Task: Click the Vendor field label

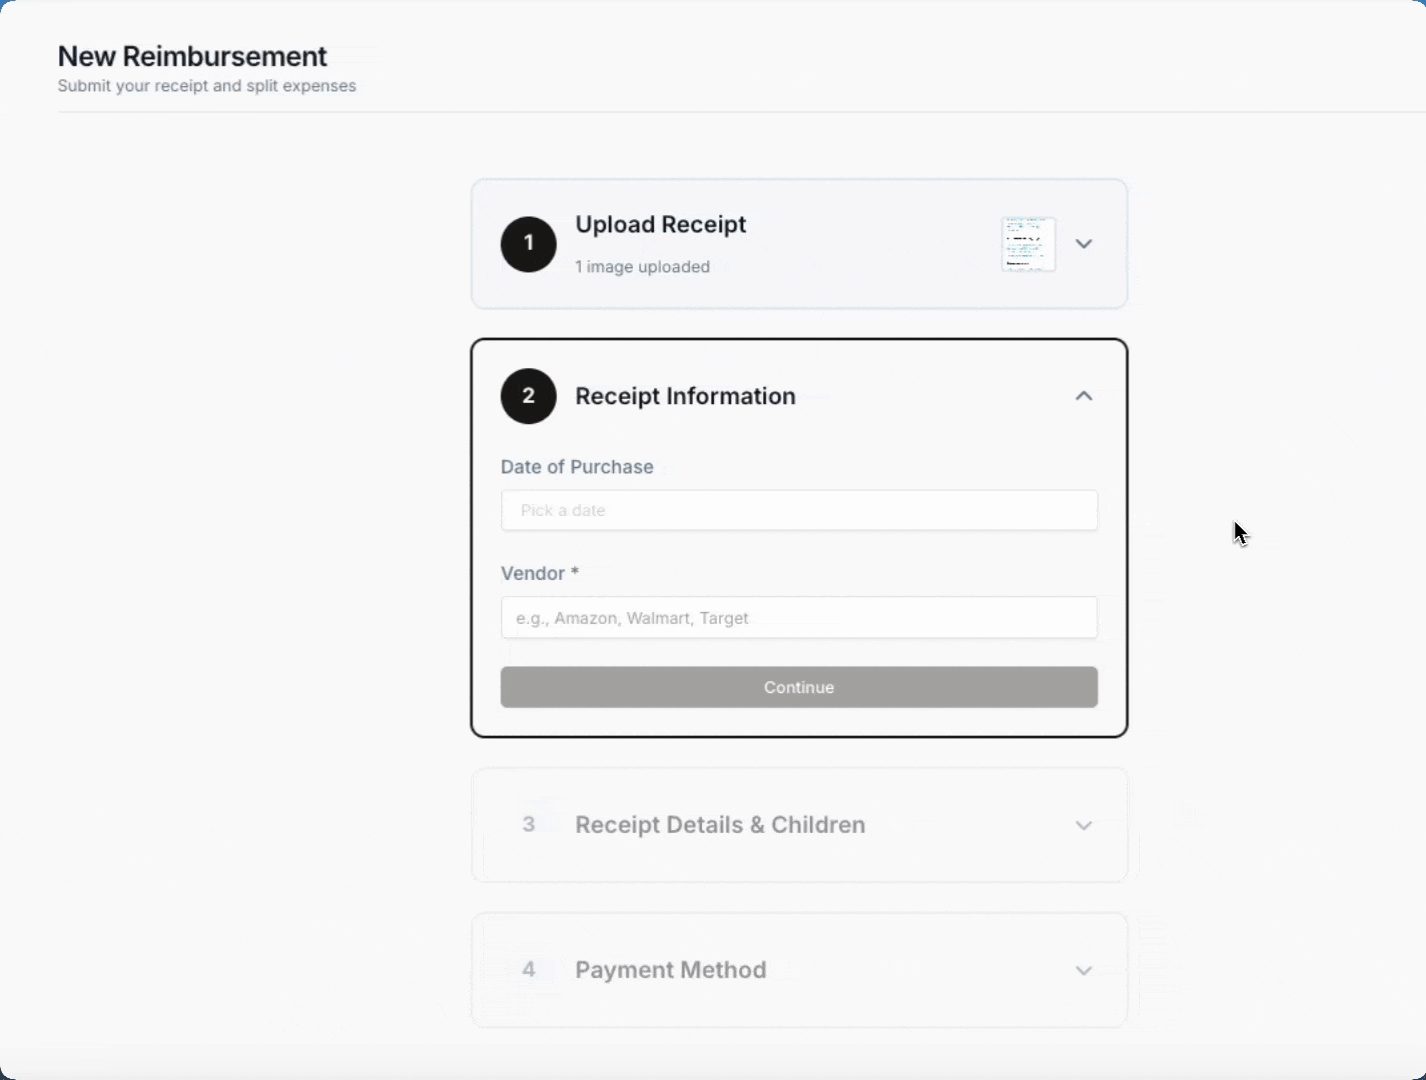Action: tap(539, 573)
